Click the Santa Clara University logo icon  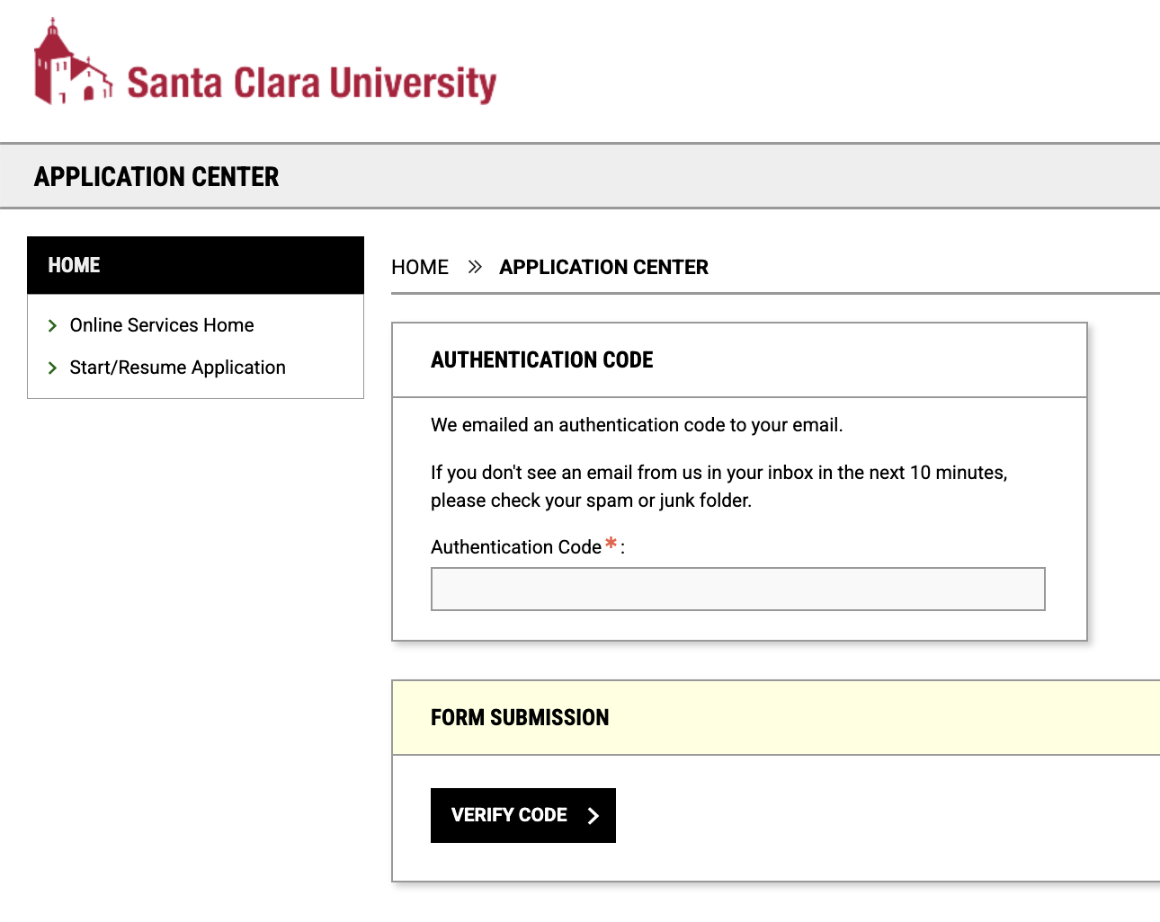point(70,67)
